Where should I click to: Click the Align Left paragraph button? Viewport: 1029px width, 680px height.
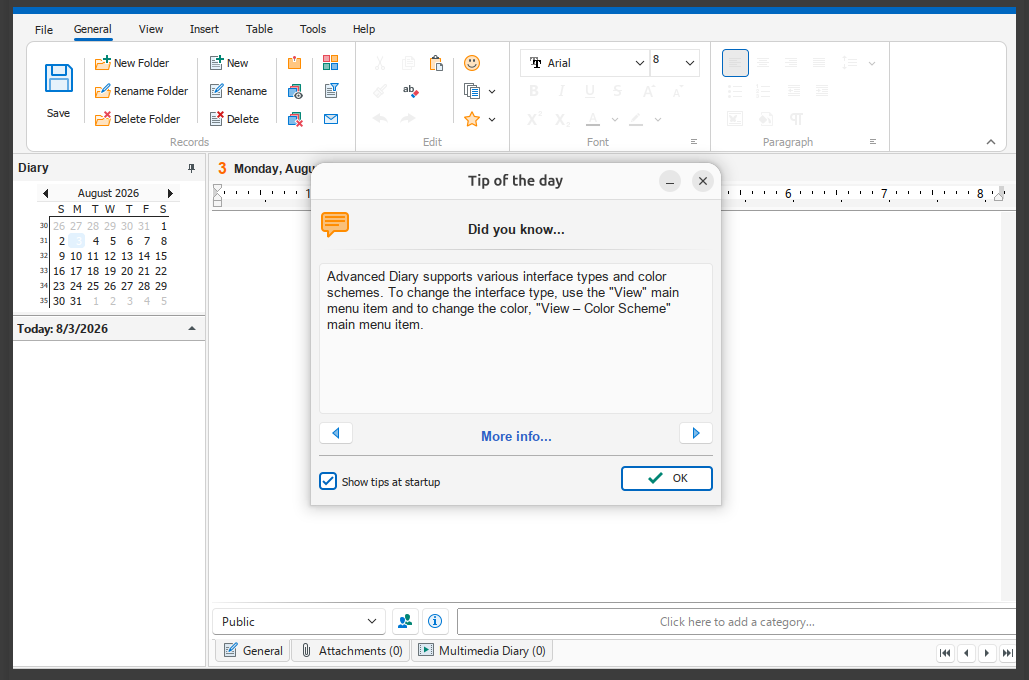(735, 63)
